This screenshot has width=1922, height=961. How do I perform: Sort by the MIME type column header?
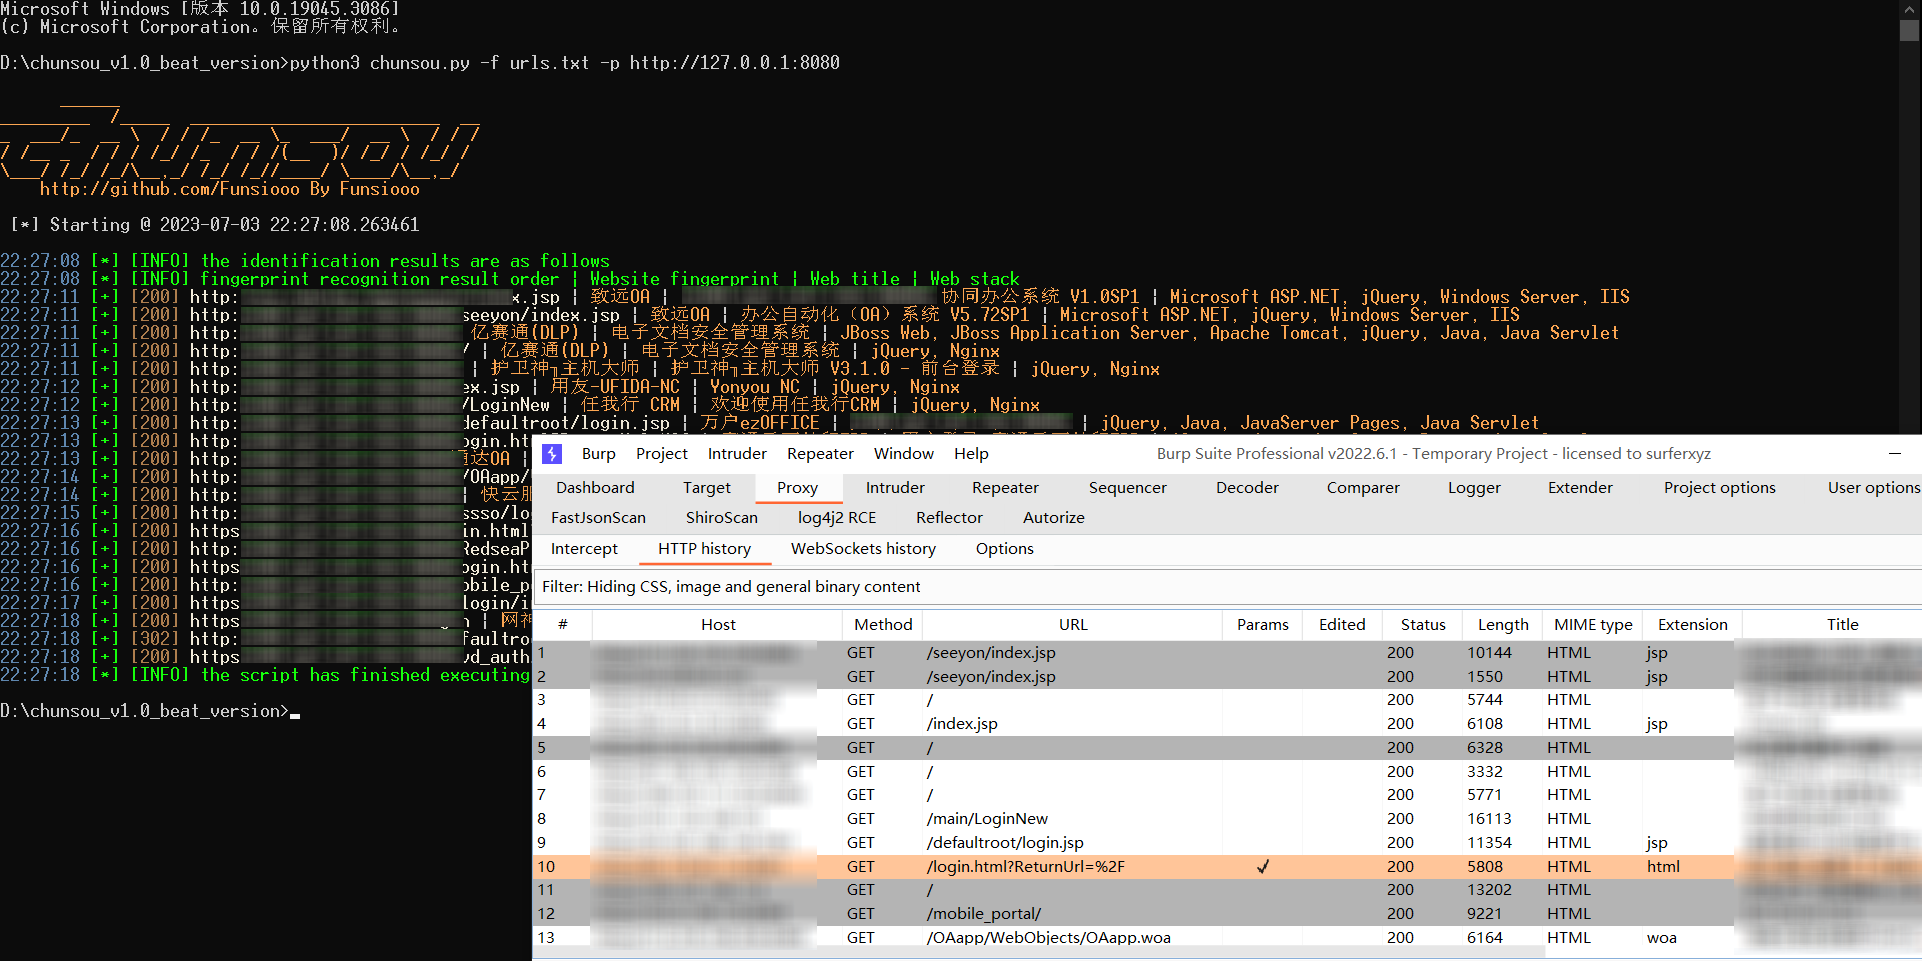(1593, 625)
